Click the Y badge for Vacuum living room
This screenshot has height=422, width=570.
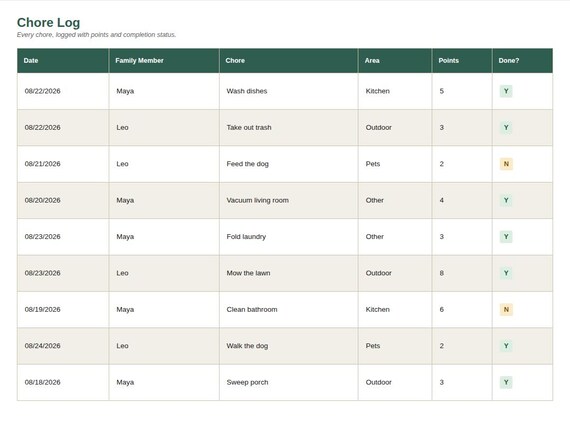(x=506, y=200)
